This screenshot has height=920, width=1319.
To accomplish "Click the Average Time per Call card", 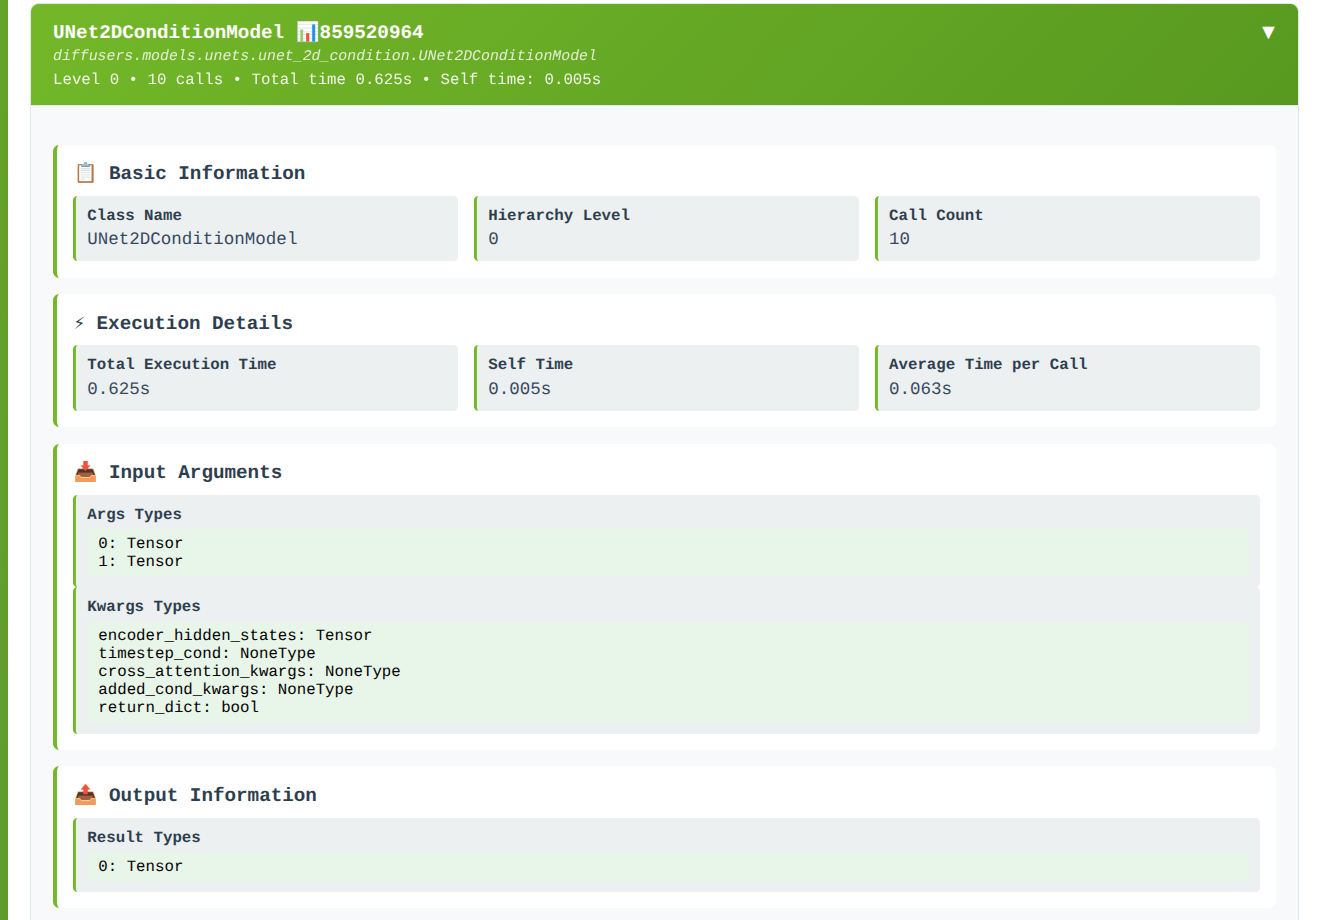I will coord(1067,377).
